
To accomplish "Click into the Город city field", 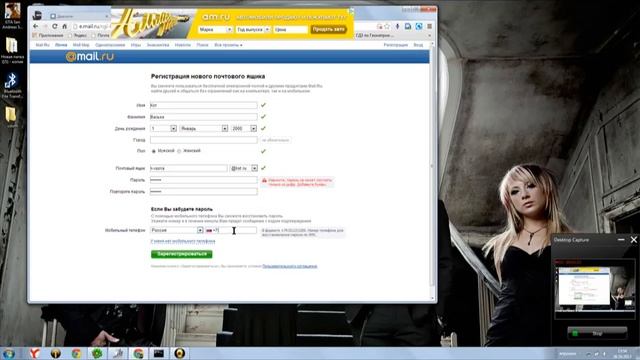I will tap(203, 140).
